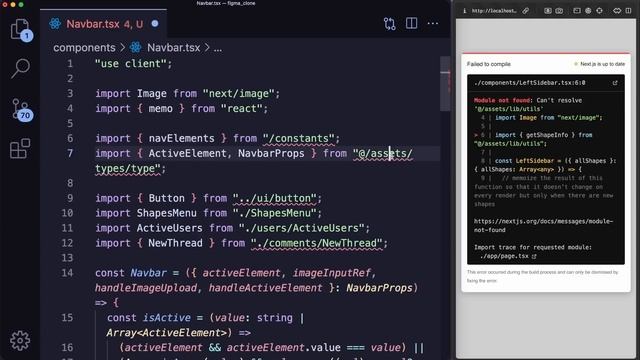The height and width of the screenshot is (360, 640).
Task: Open Source Control view showing 70 changes
Action: click(20, 109)
